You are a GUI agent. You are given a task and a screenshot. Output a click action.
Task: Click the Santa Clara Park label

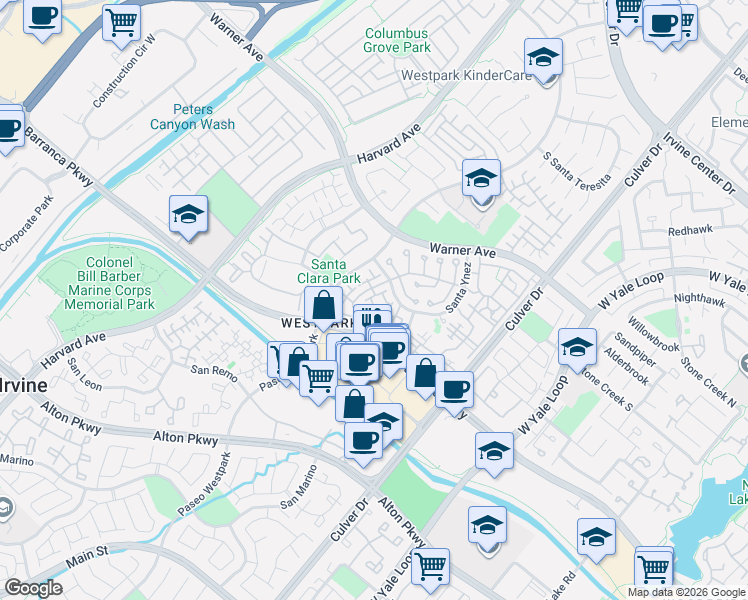pyautogui.click(x=329, y=271)
